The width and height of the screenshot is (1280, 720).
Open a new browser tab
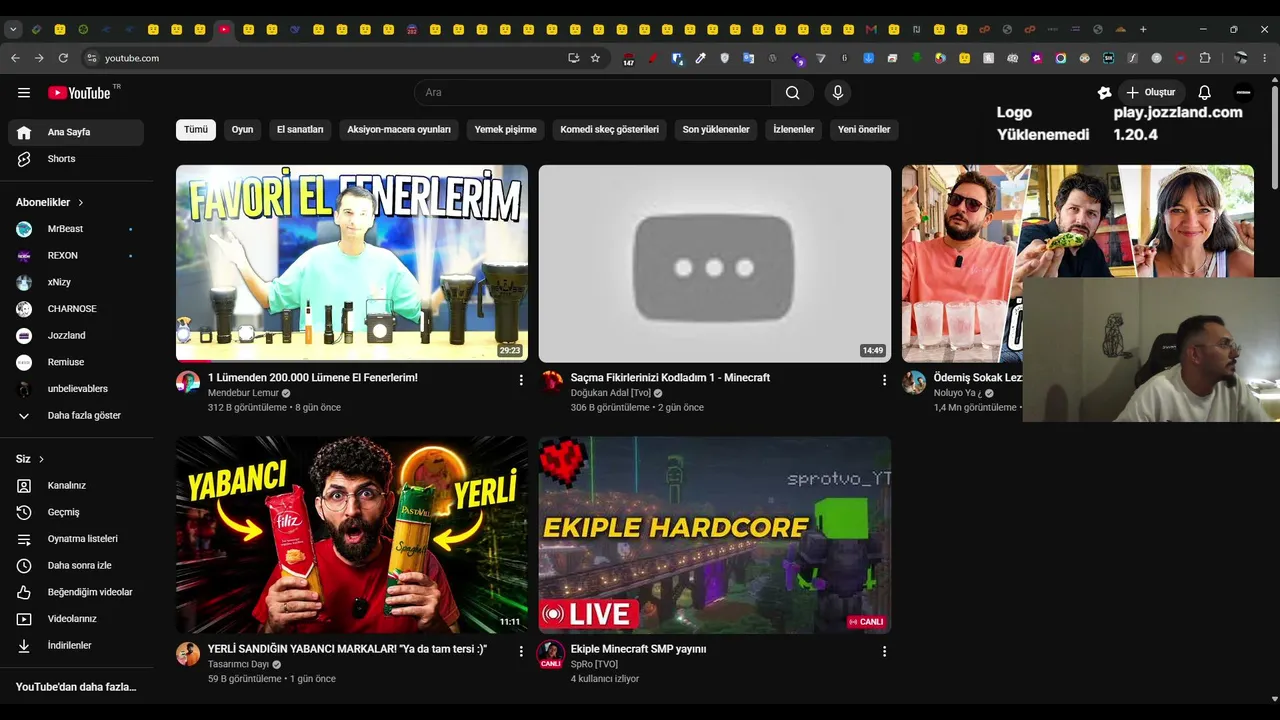(1143, 29)
